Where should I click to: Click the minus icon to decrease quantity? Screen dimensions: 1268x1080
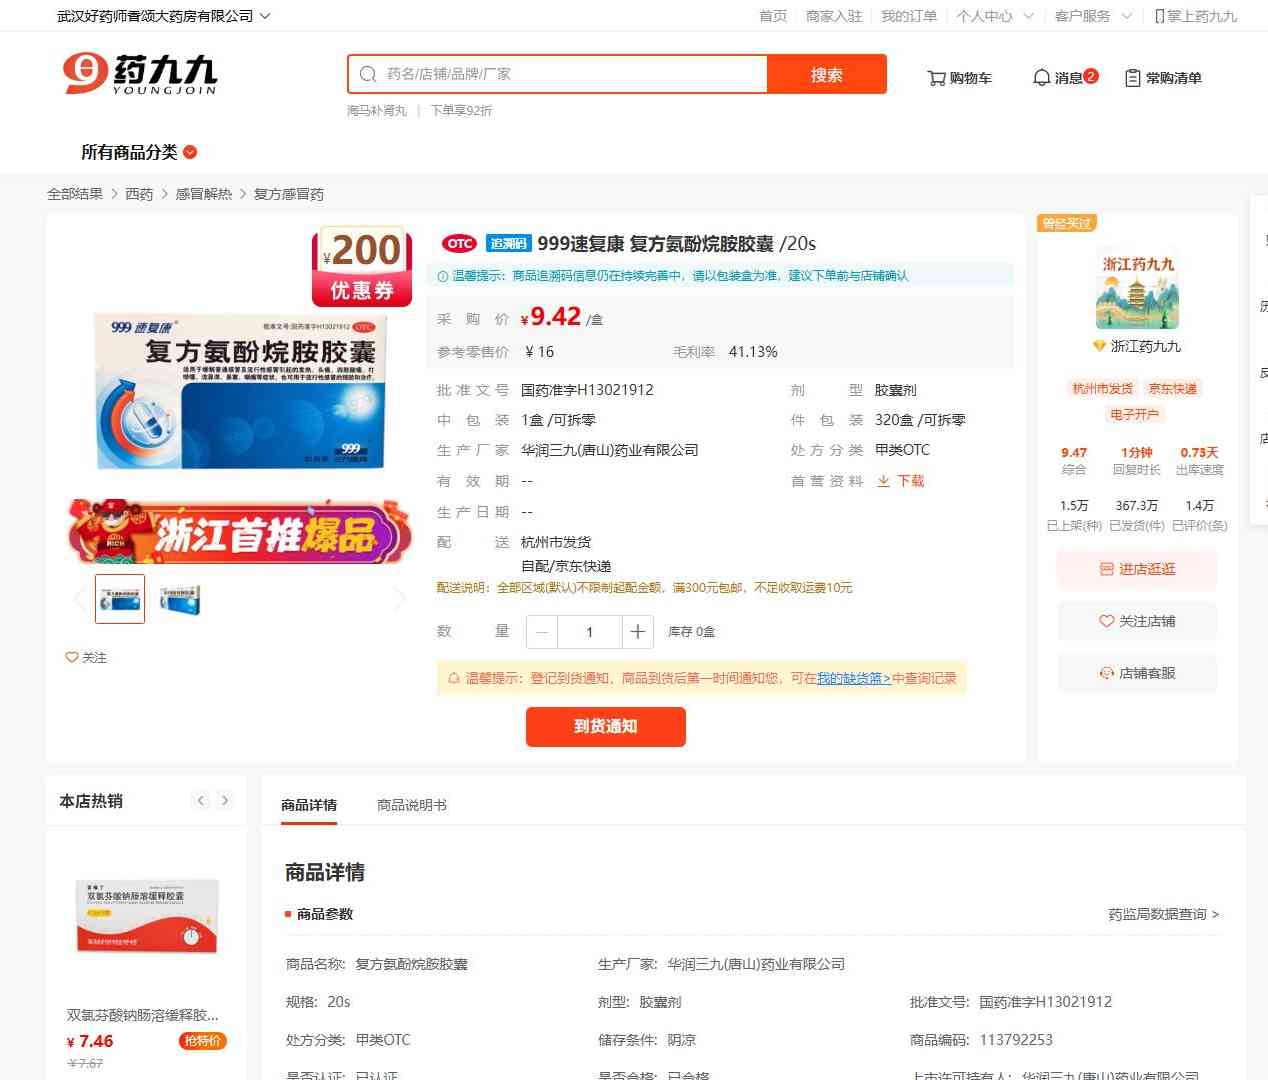[x=542, y=632]
